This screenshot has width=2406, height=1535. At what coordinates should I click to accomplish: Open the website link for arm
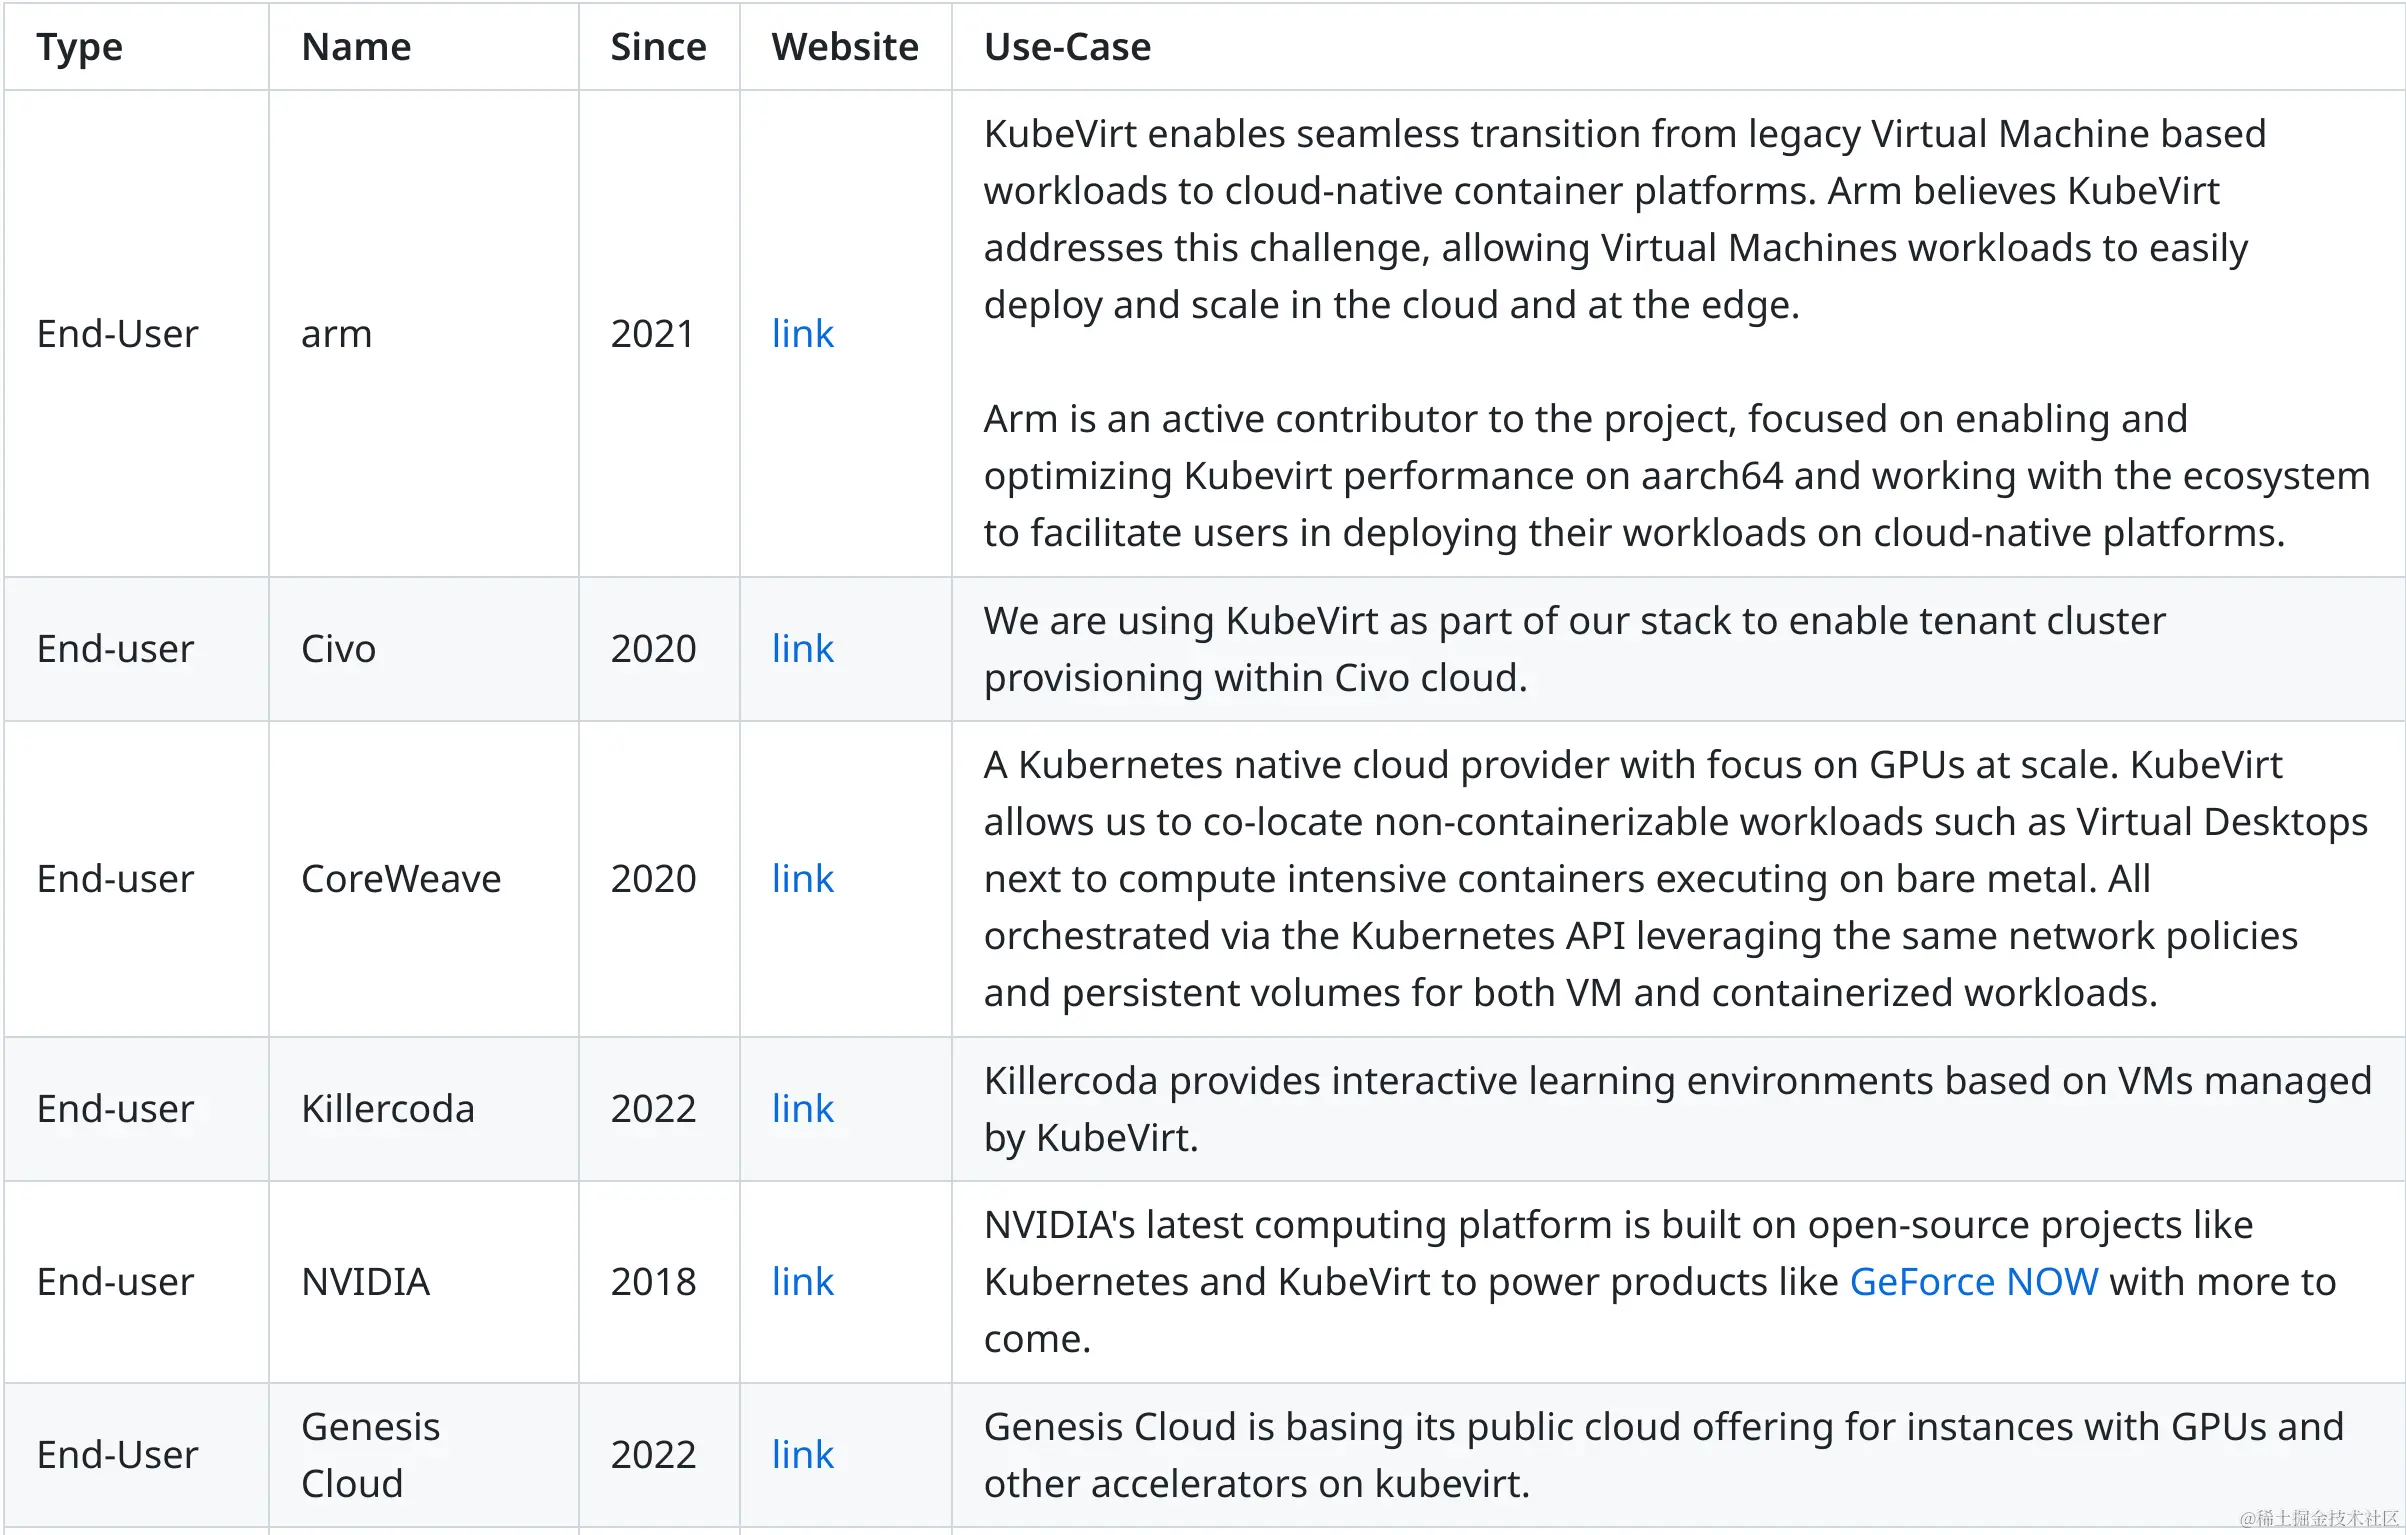pos(802,334)
